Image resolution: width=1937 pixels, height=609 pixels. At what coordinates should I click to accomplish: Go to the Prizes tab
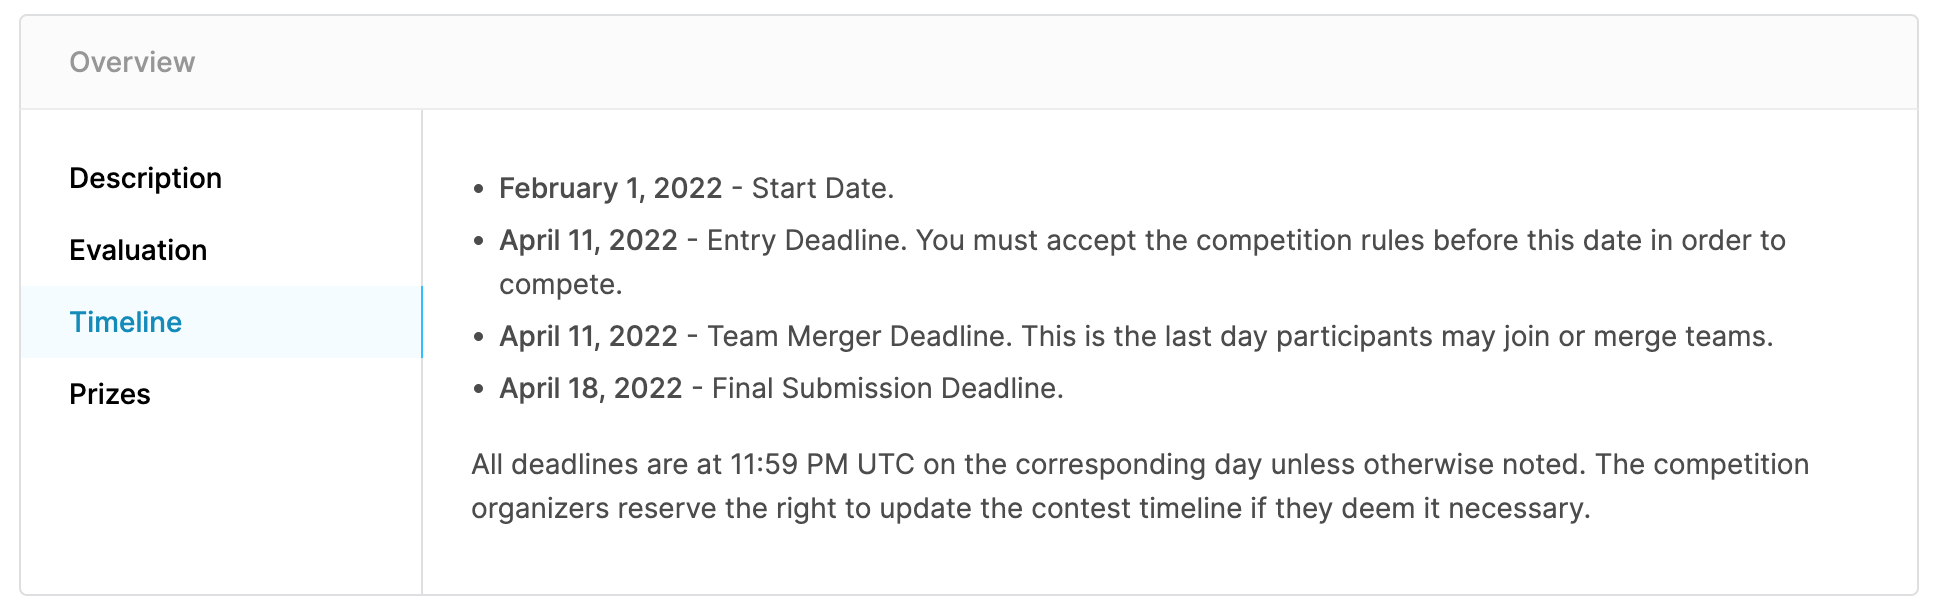[x=110, y=394]
